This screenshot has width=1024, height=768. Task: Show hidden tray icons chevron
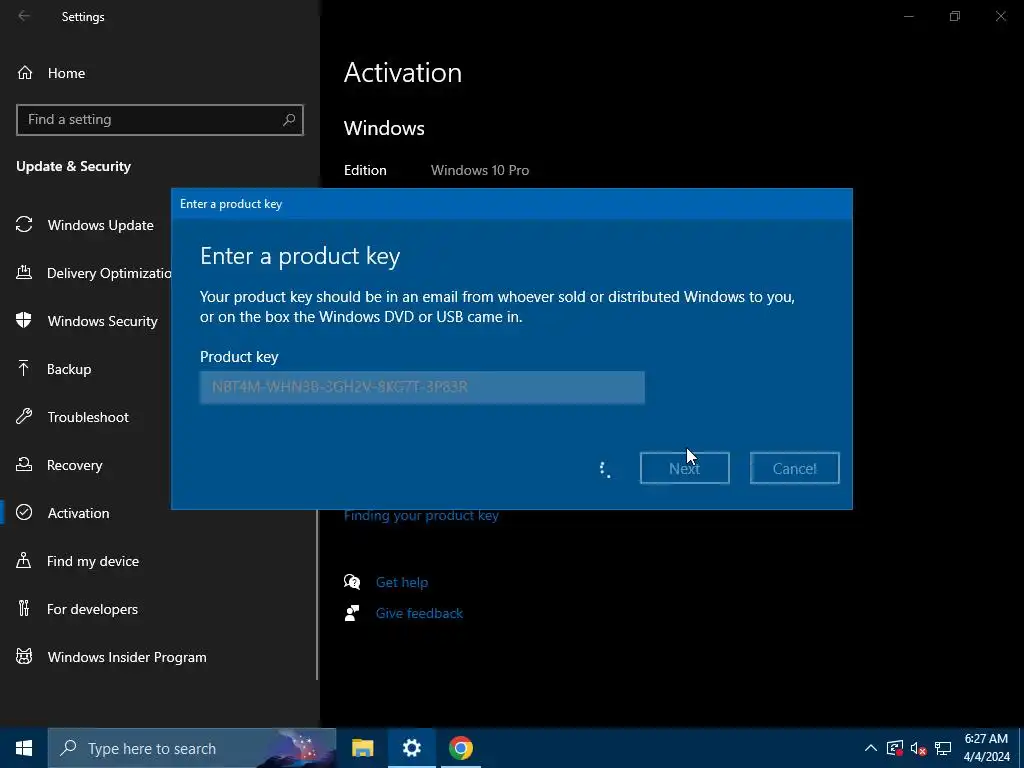point(871,748)
